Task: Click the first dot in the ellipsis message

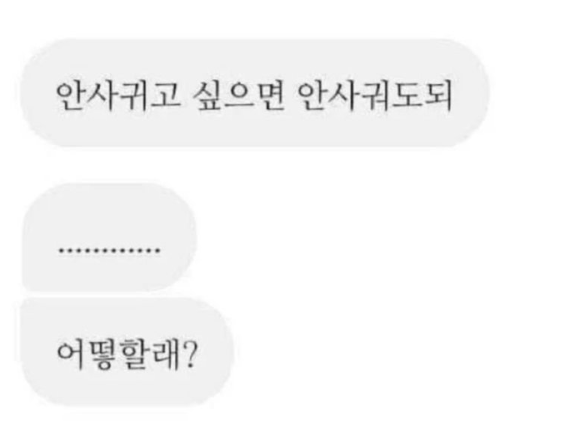Action: pos(61,251)
